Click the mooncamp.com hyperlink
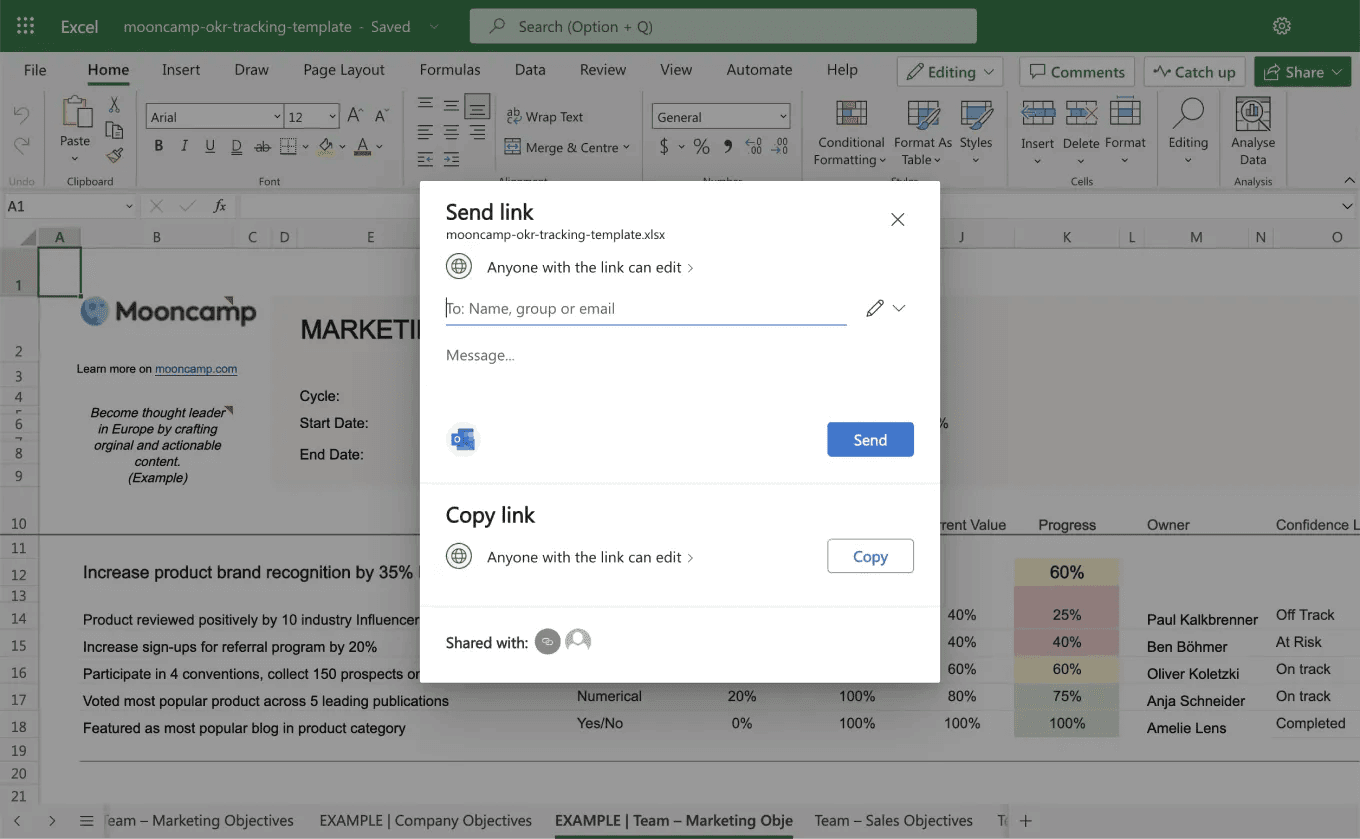 [x=196, y=368]
